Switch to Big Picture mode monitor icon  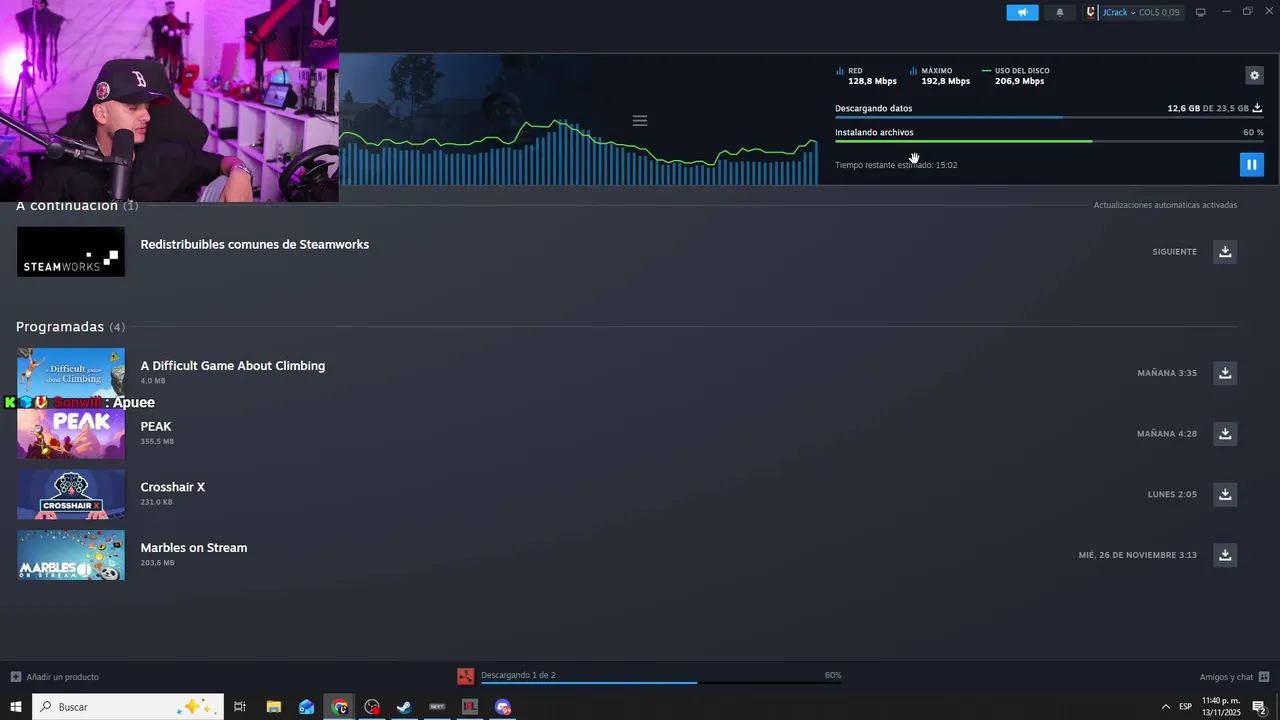[x=1201, y=12]
